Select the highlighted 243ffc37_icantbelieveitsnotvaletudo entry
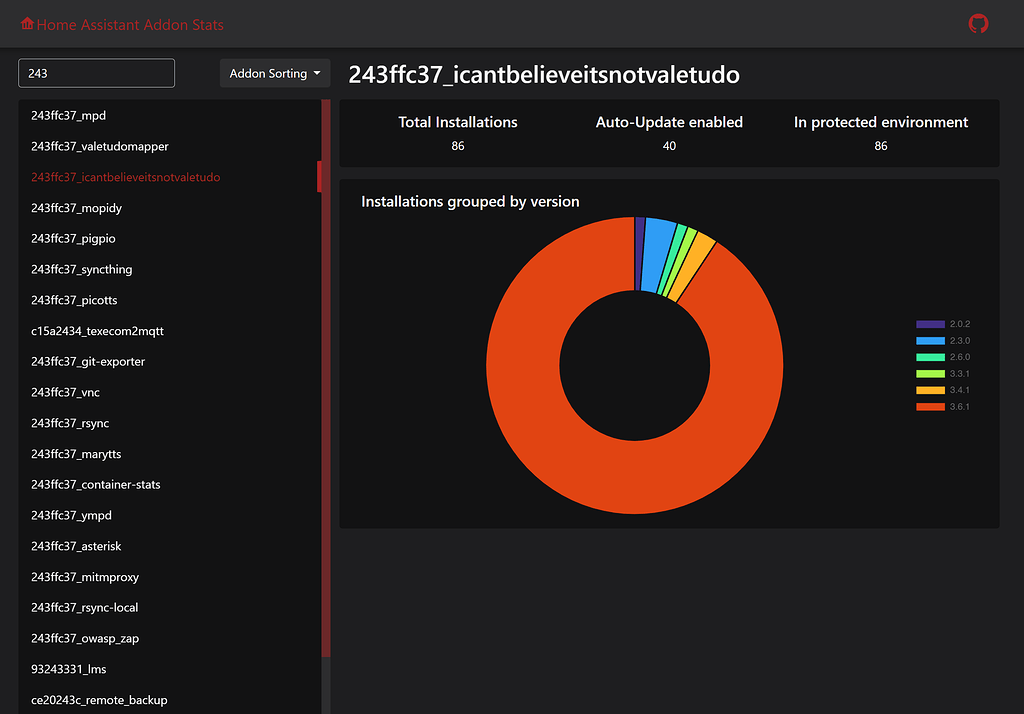The width and height of the screenshot is (1024, 714). click(126, 177)
